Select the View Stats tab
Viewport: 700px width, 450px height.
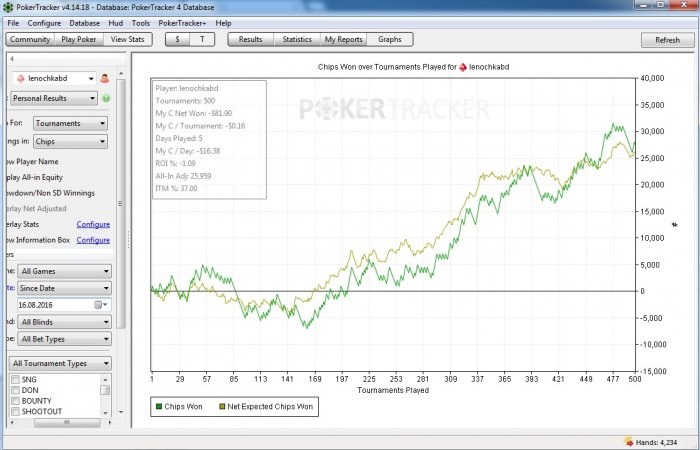point(127,39)
